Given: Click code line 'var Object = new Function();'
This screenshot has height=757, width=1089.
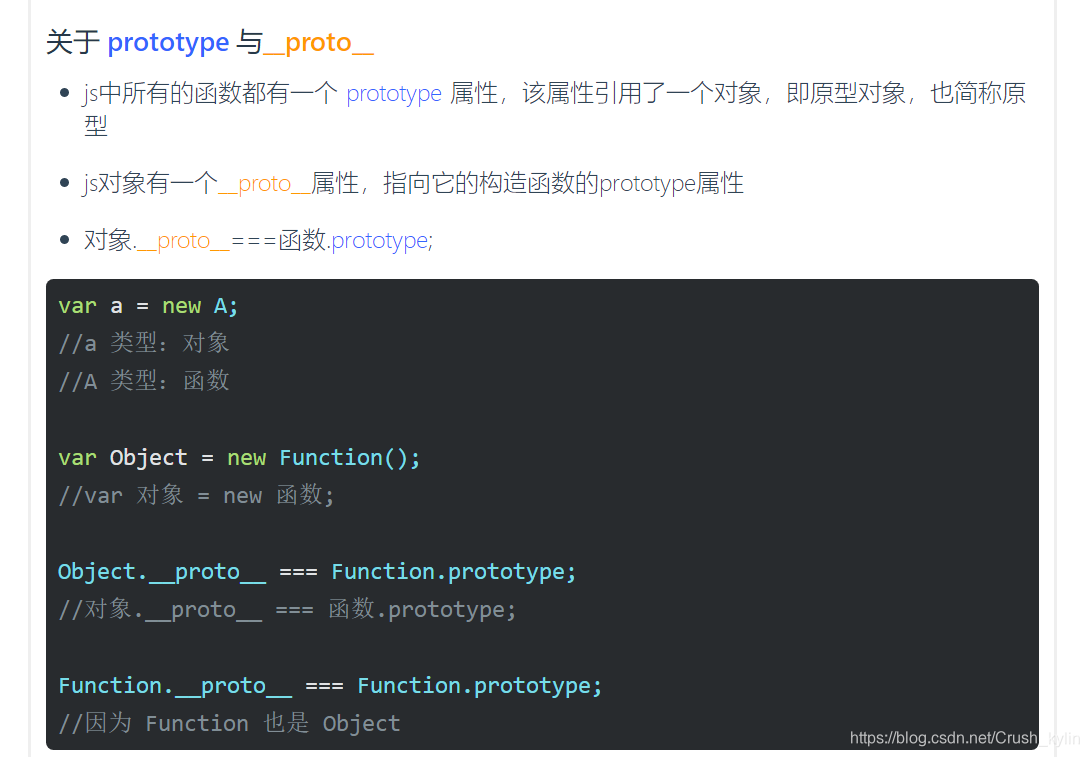Looking at the screenshot, I should click(239, 458).
